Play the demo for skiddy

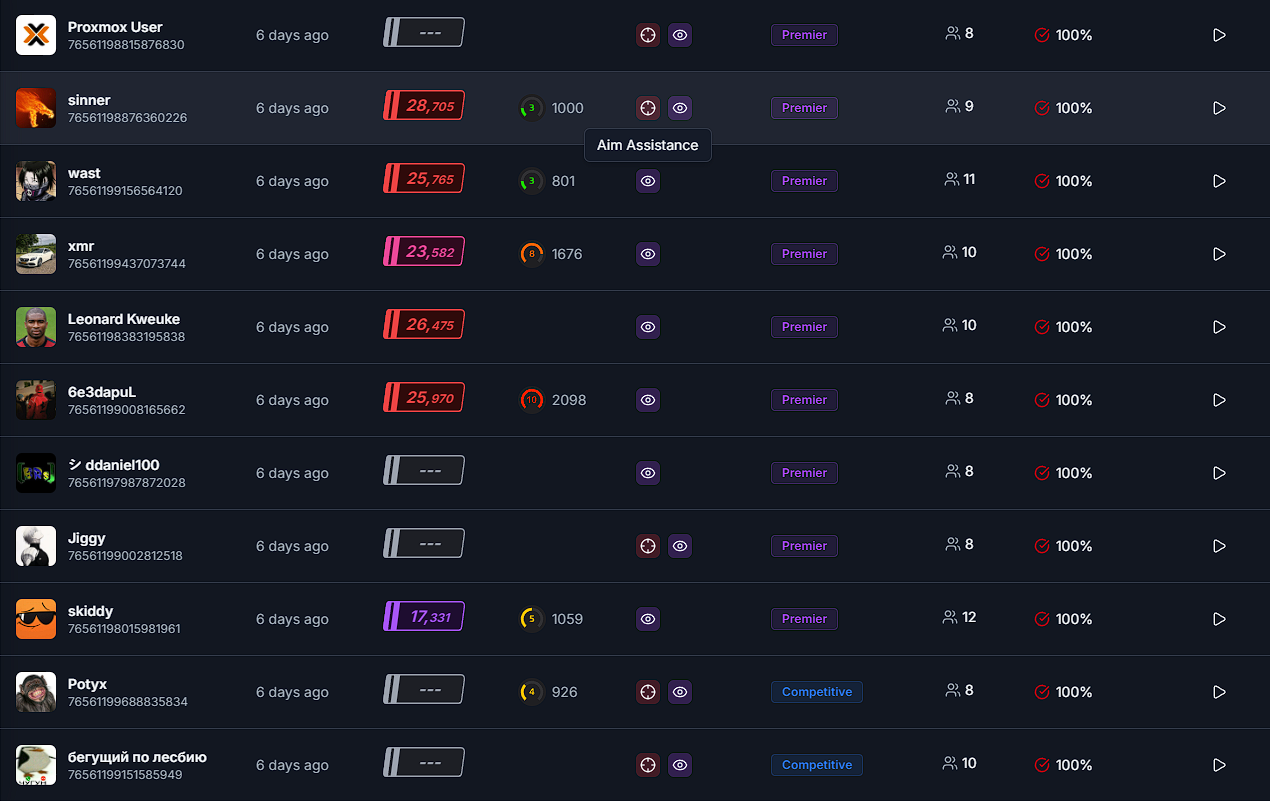1219,619
